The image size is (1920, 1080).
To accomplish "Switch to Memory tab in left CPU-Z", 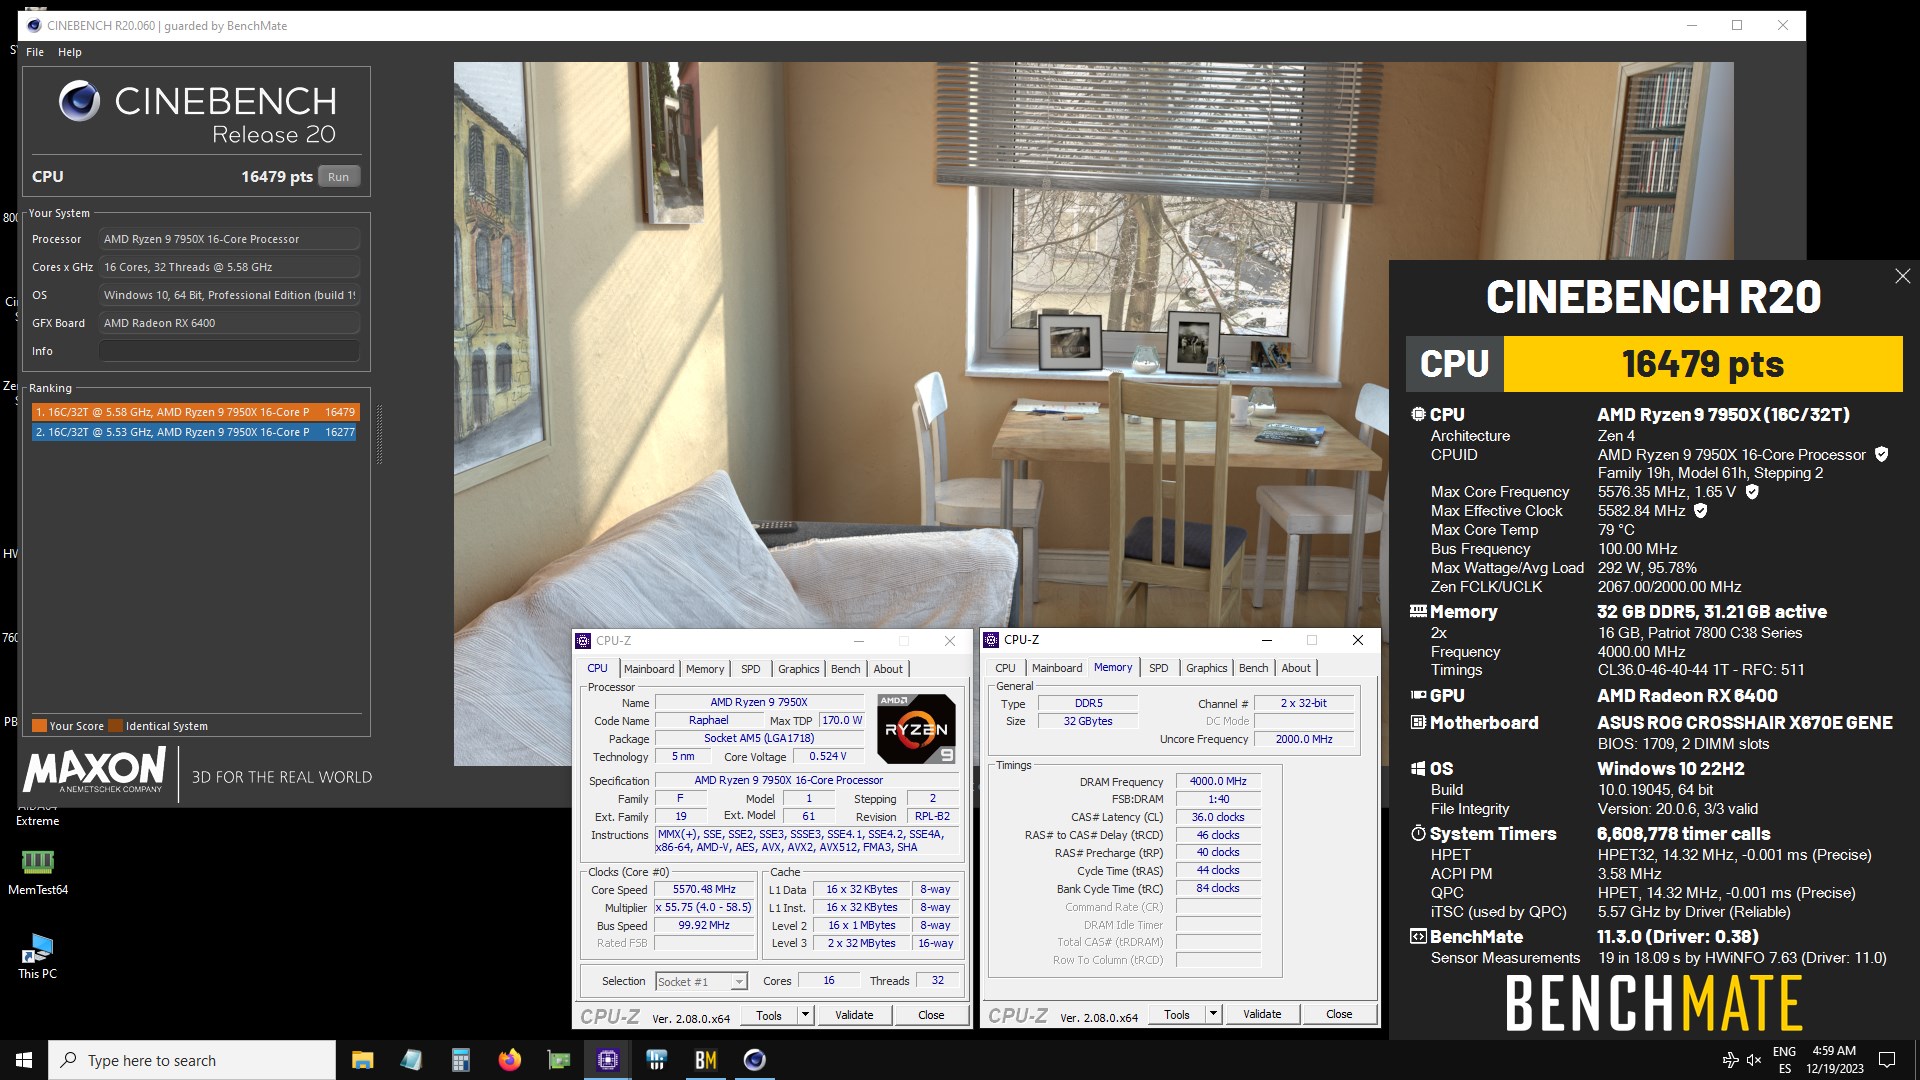I will click(x=705, y=669).
